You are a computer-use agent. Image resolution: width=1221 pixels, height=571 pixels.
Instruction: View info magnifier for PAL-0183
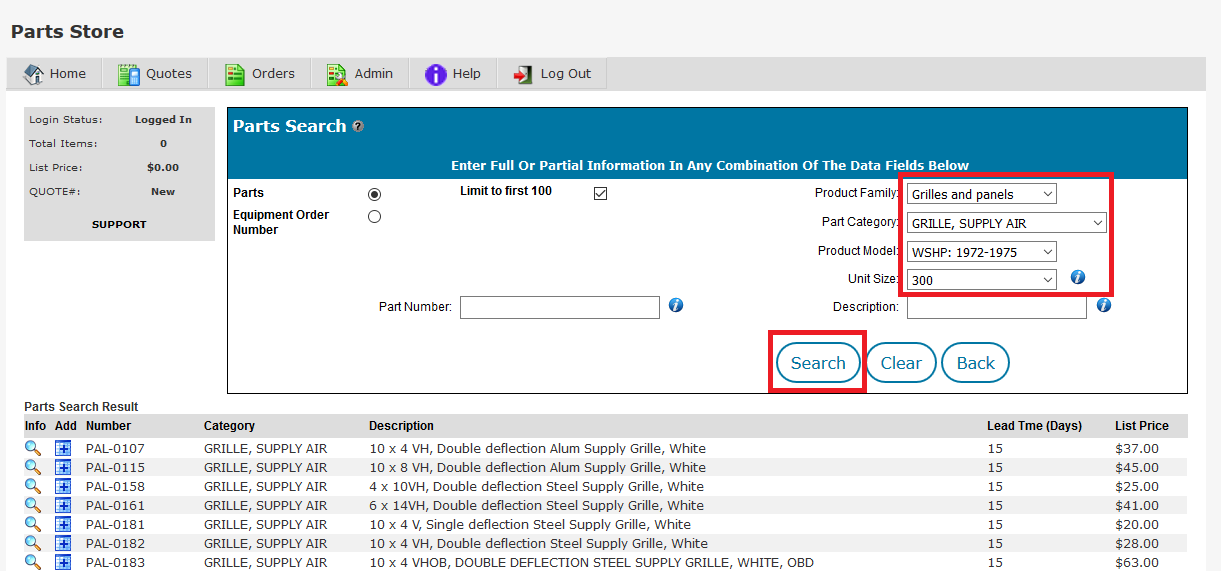point(33,562)
